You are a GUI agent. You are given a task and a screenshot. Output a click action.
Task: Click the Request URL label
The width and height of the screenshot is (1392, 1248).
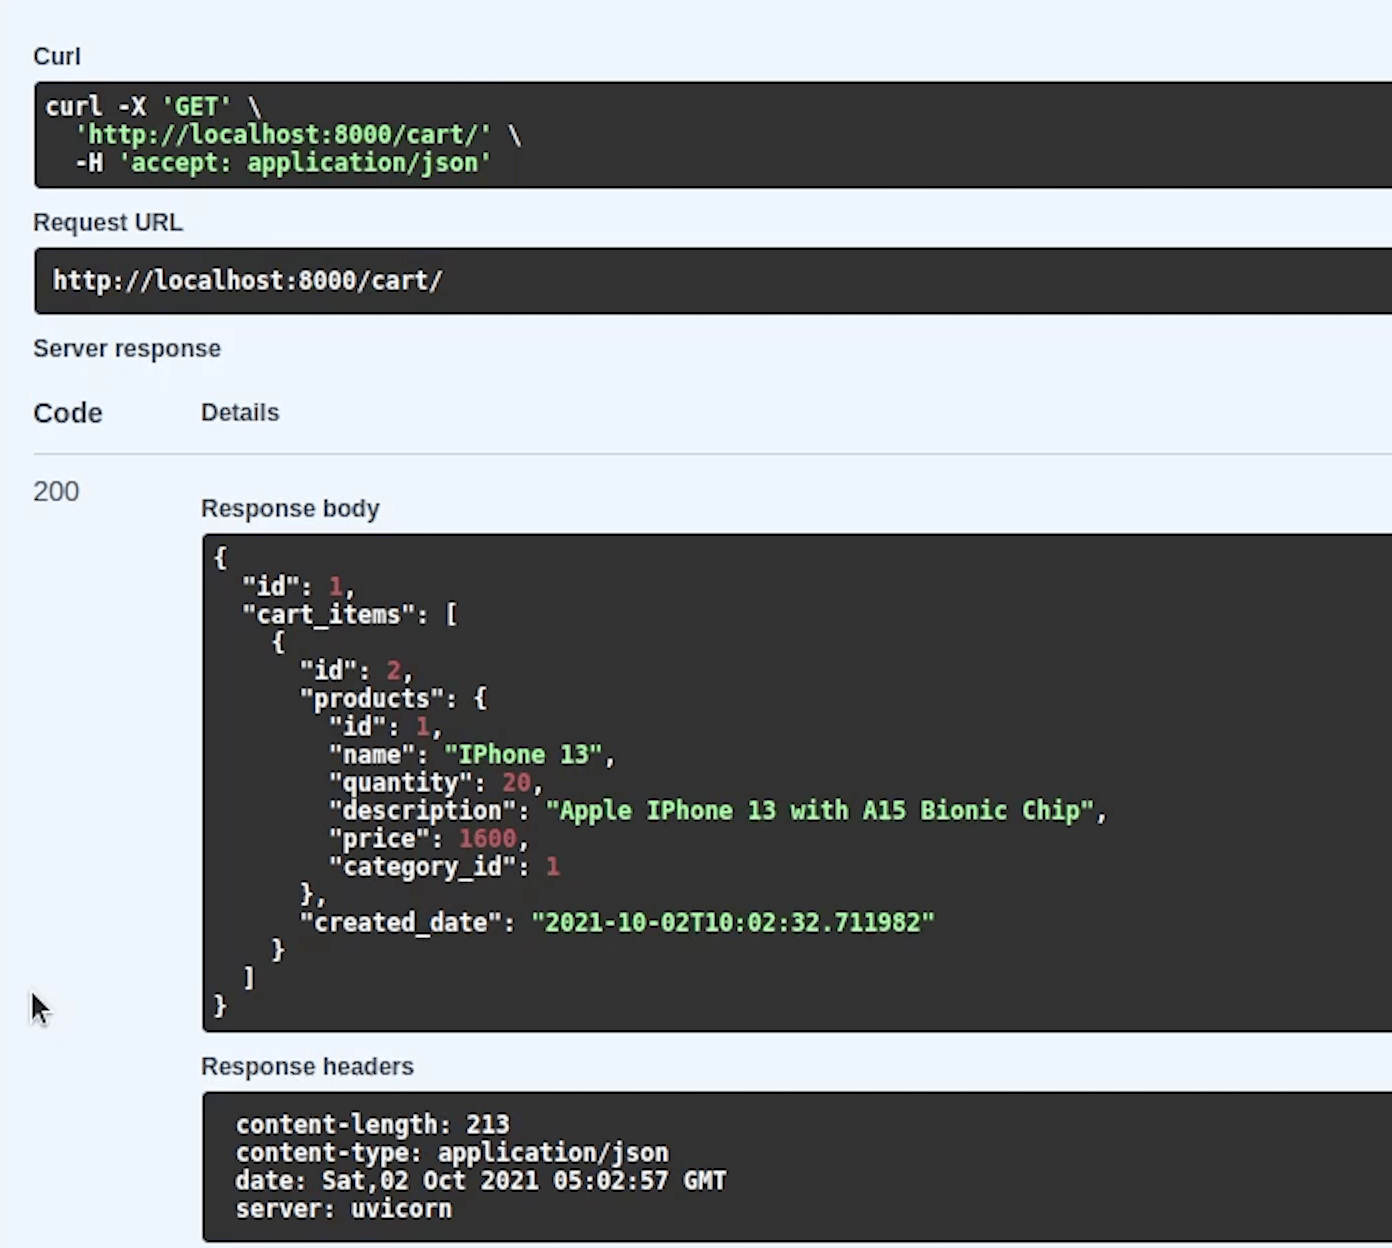[108, 223]
